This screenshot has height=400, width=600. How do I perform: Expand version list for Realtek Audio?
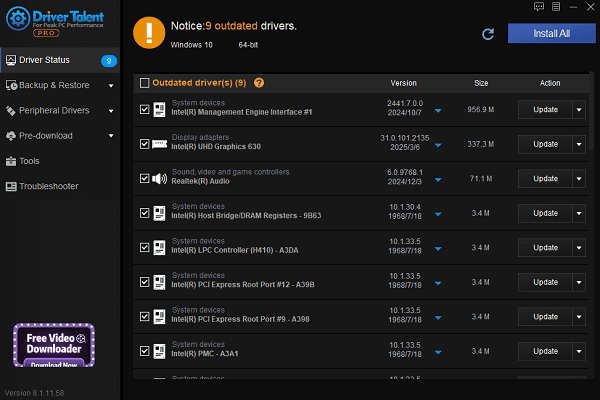(438, 180)
